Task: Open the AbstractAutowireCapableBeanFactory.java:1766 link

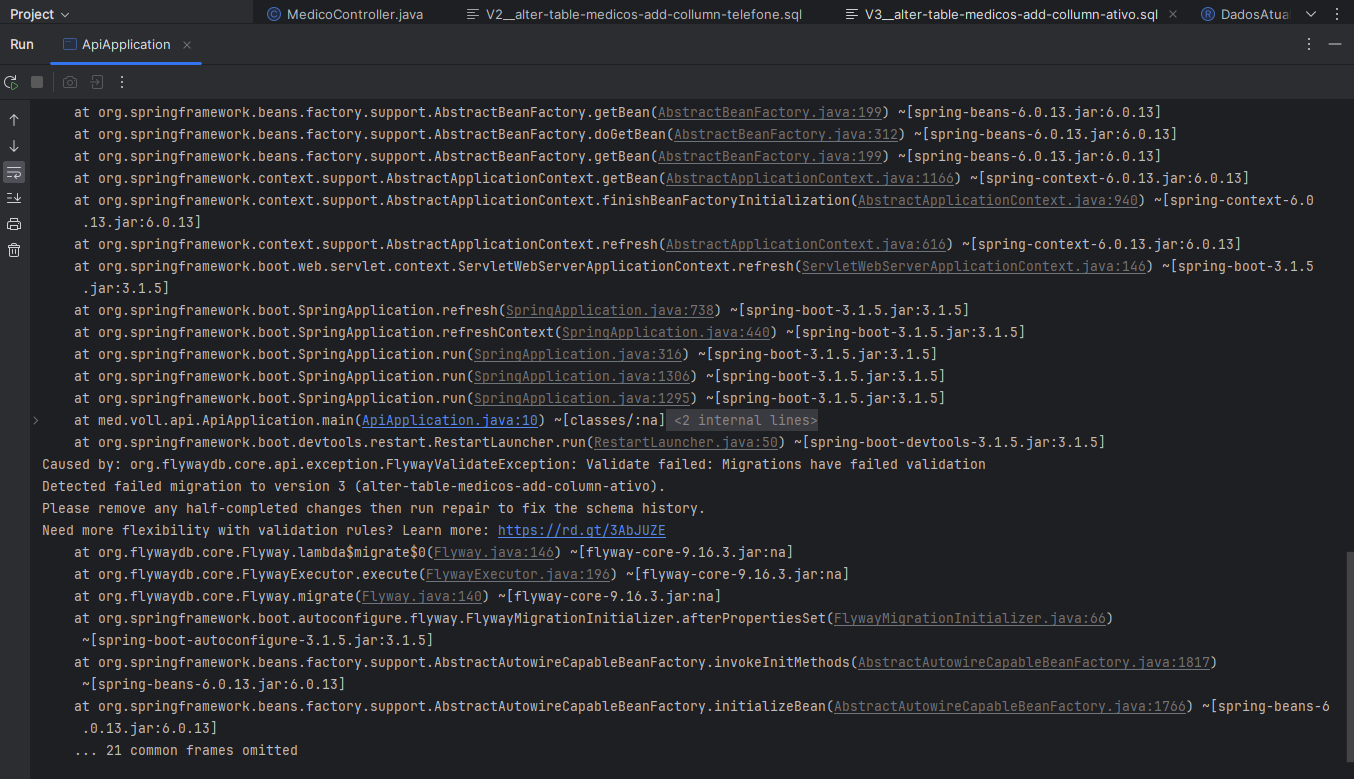Action: 1010,707
